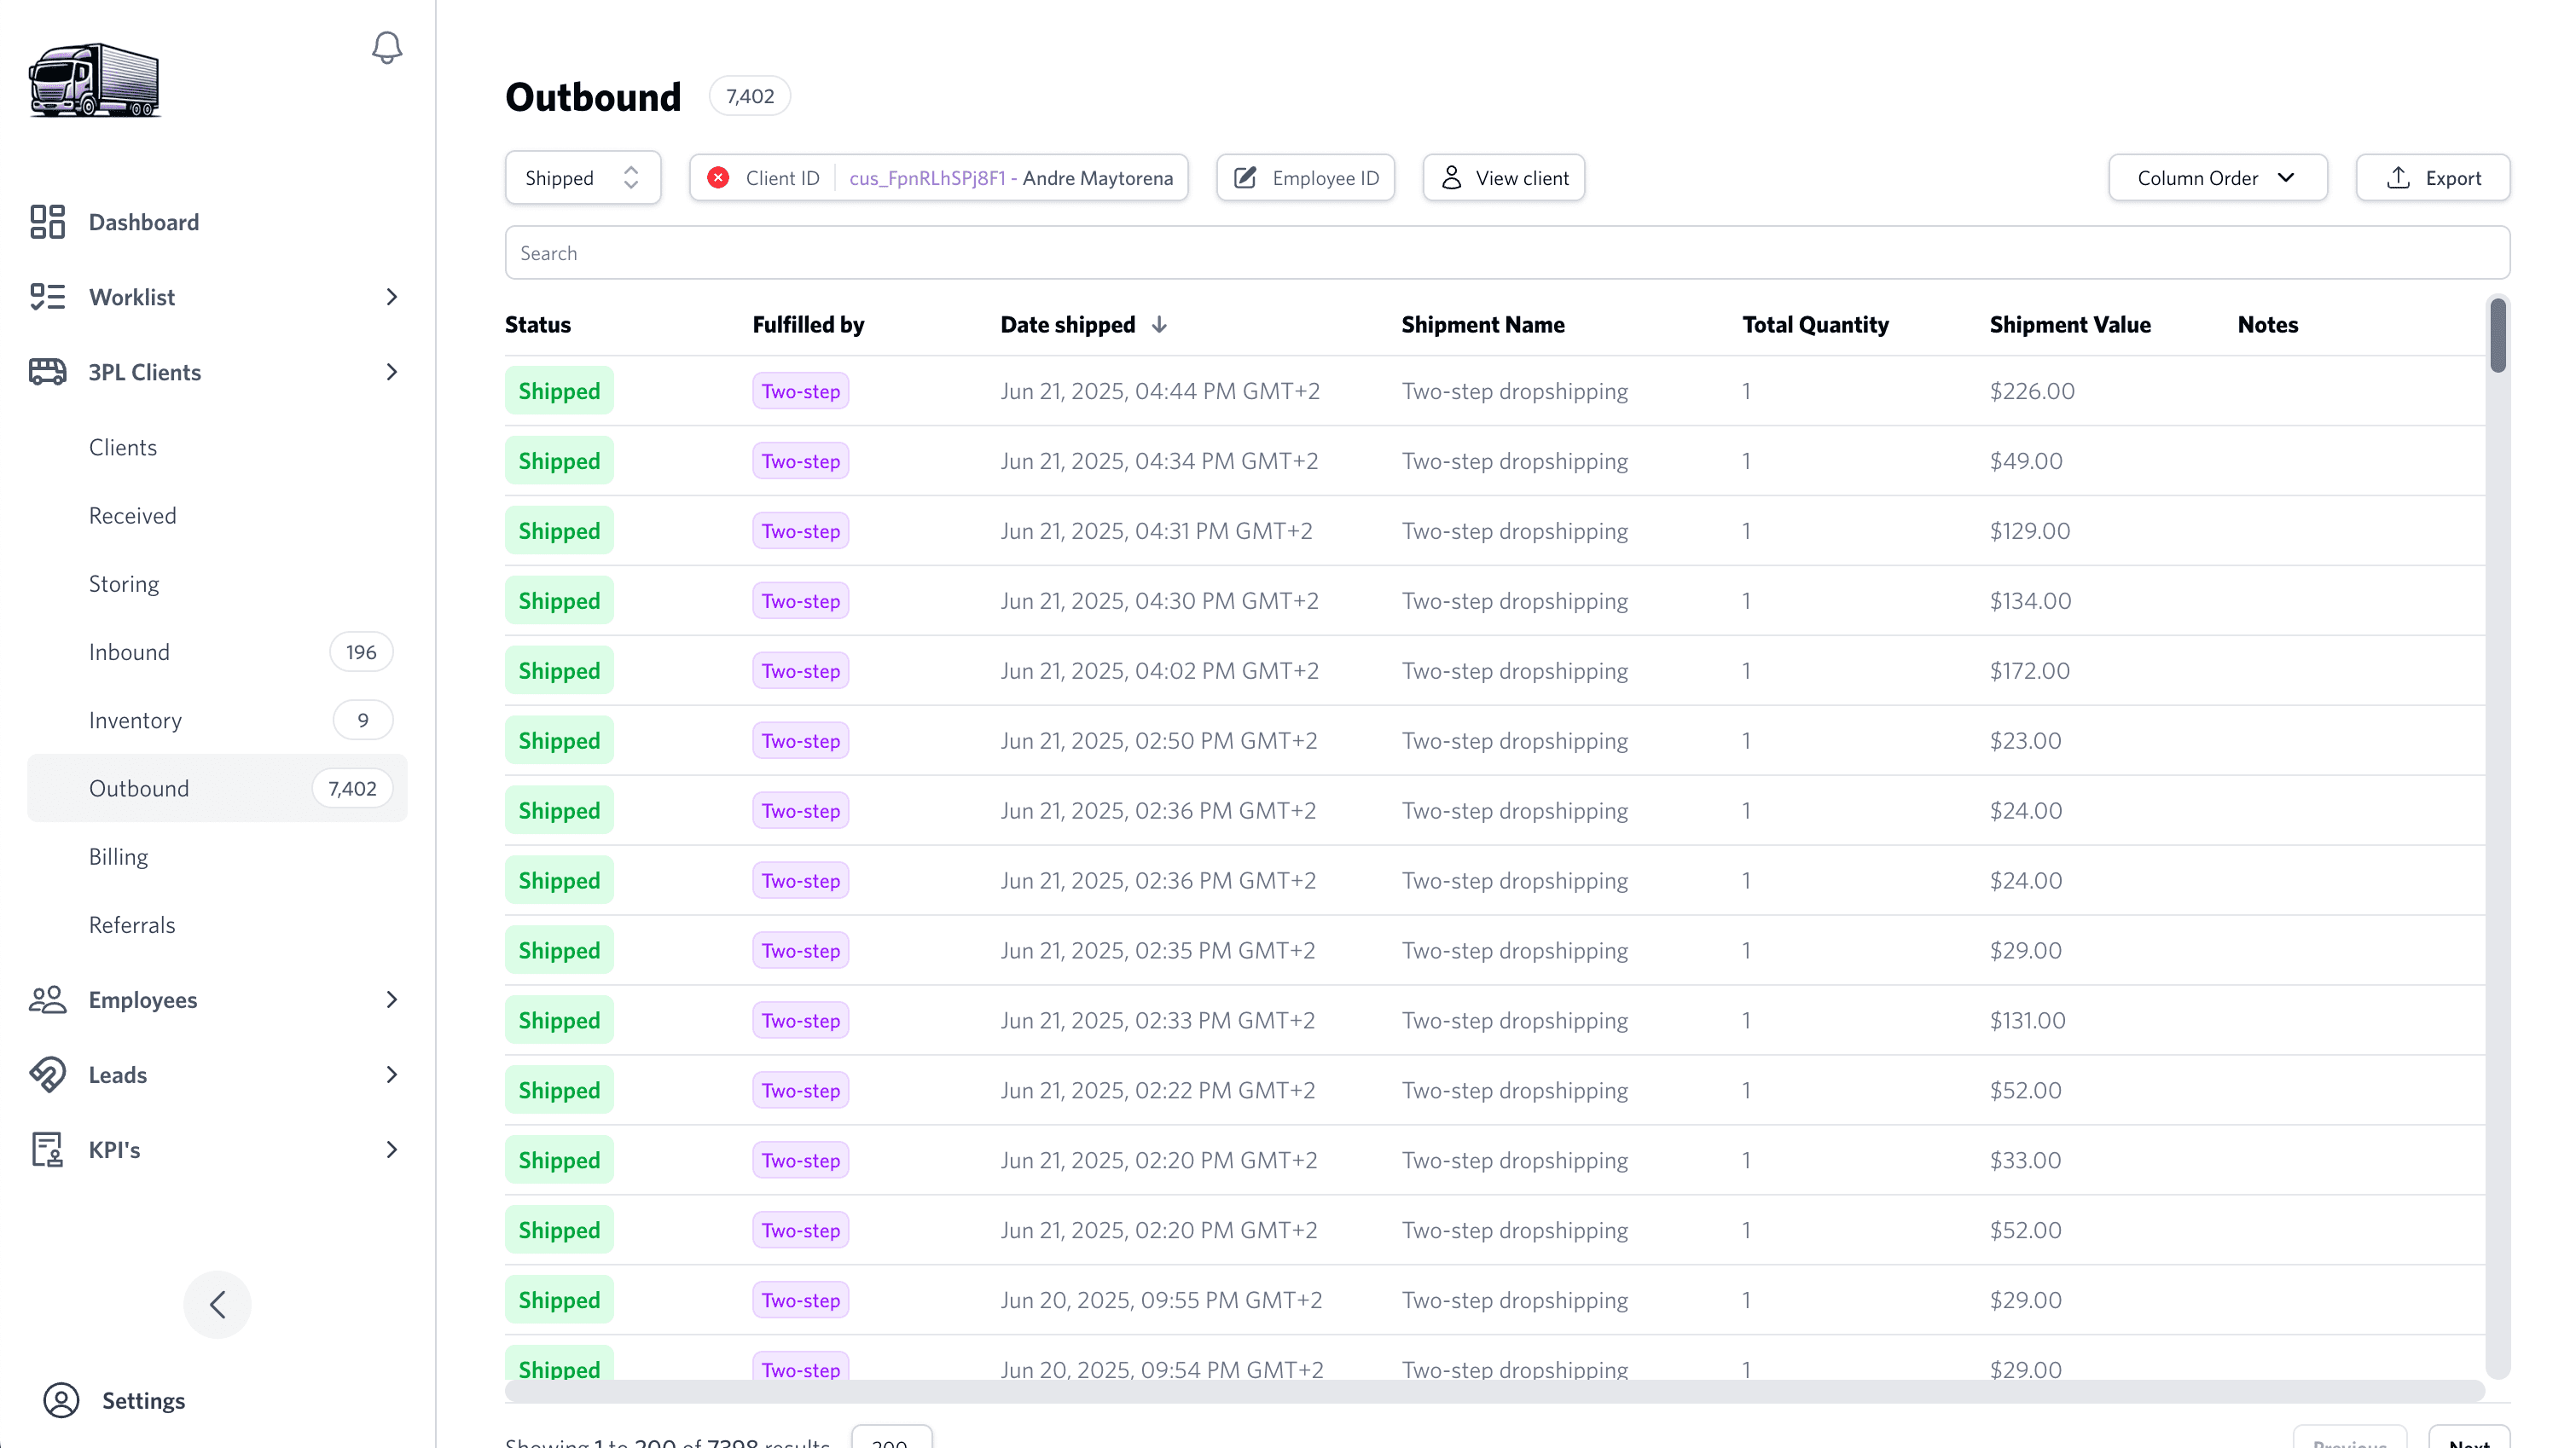
Task: Click the Dashboard grid icon
Action: click(x=47, y=222)
